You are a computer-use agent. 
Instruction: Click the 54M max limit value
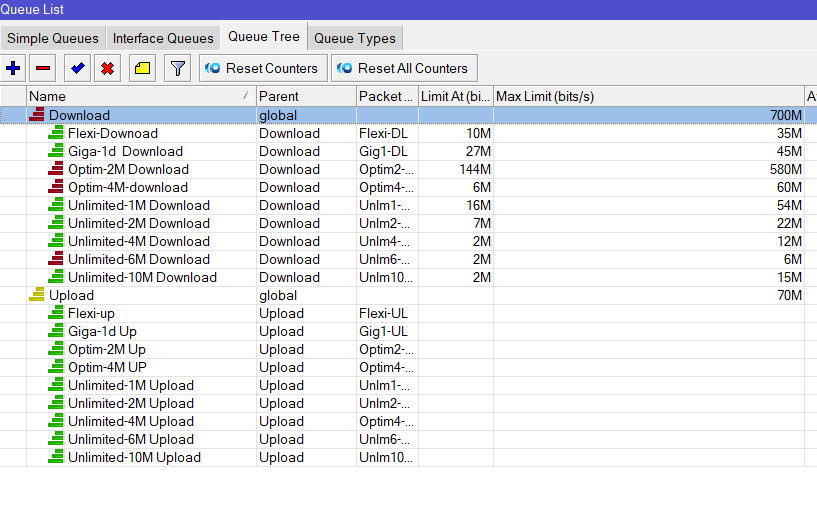(789, 205)
